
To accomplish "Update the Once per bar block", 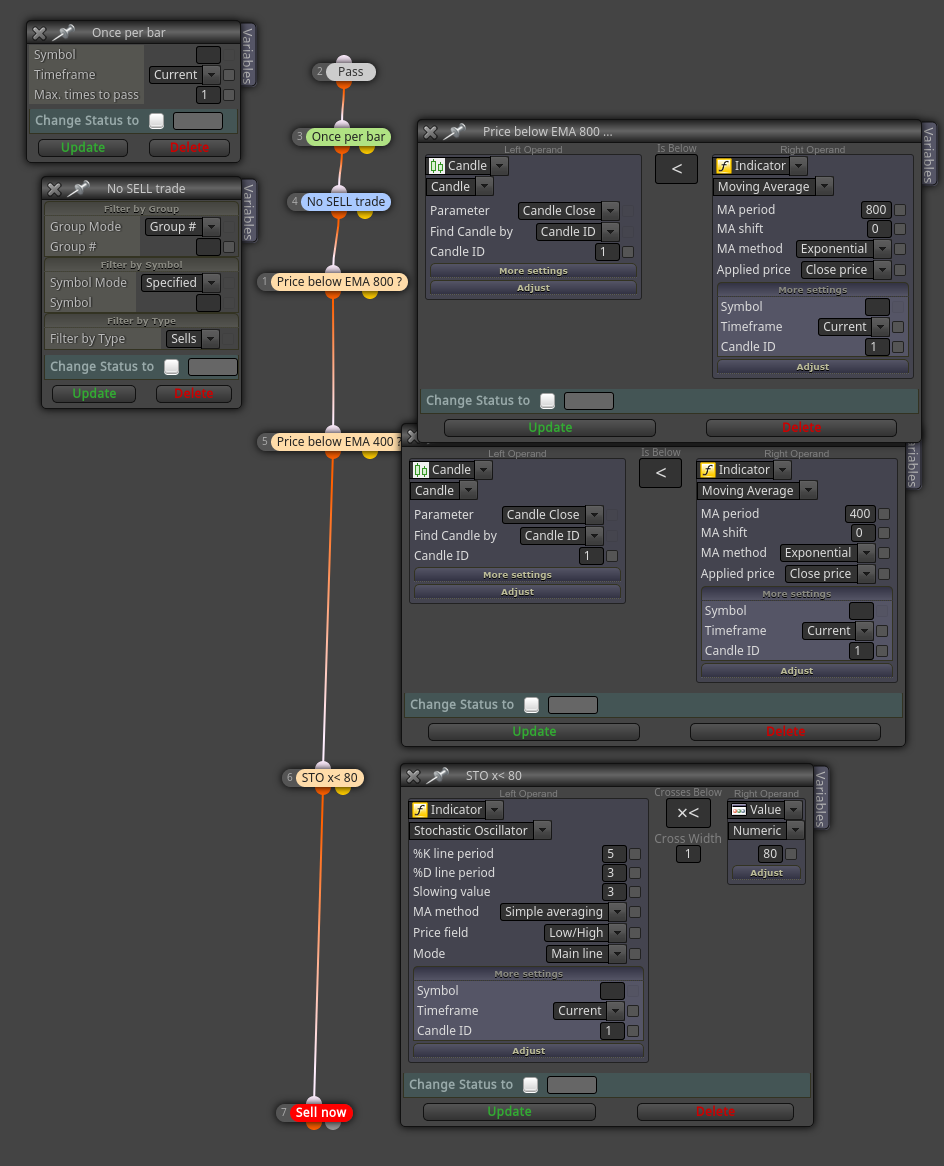I will point(83,148).
